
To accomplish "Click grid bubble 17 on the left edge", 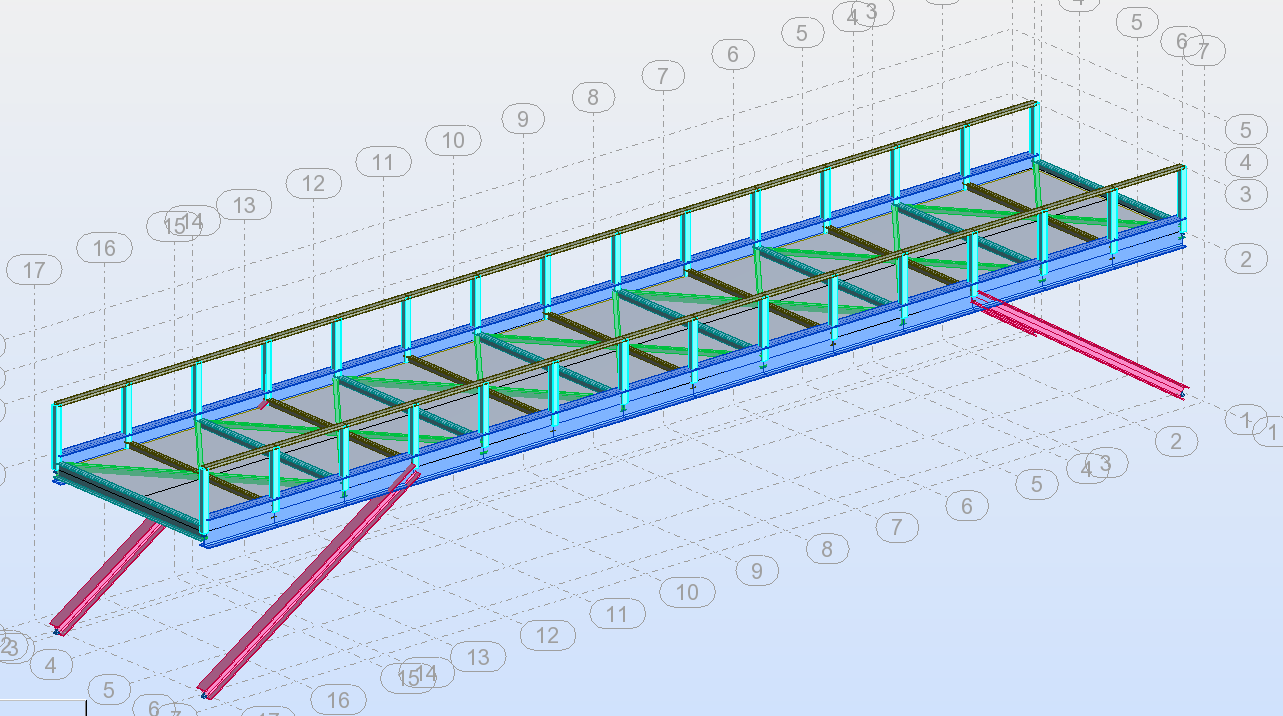I will pyautogui.click(x=33, y=269).
